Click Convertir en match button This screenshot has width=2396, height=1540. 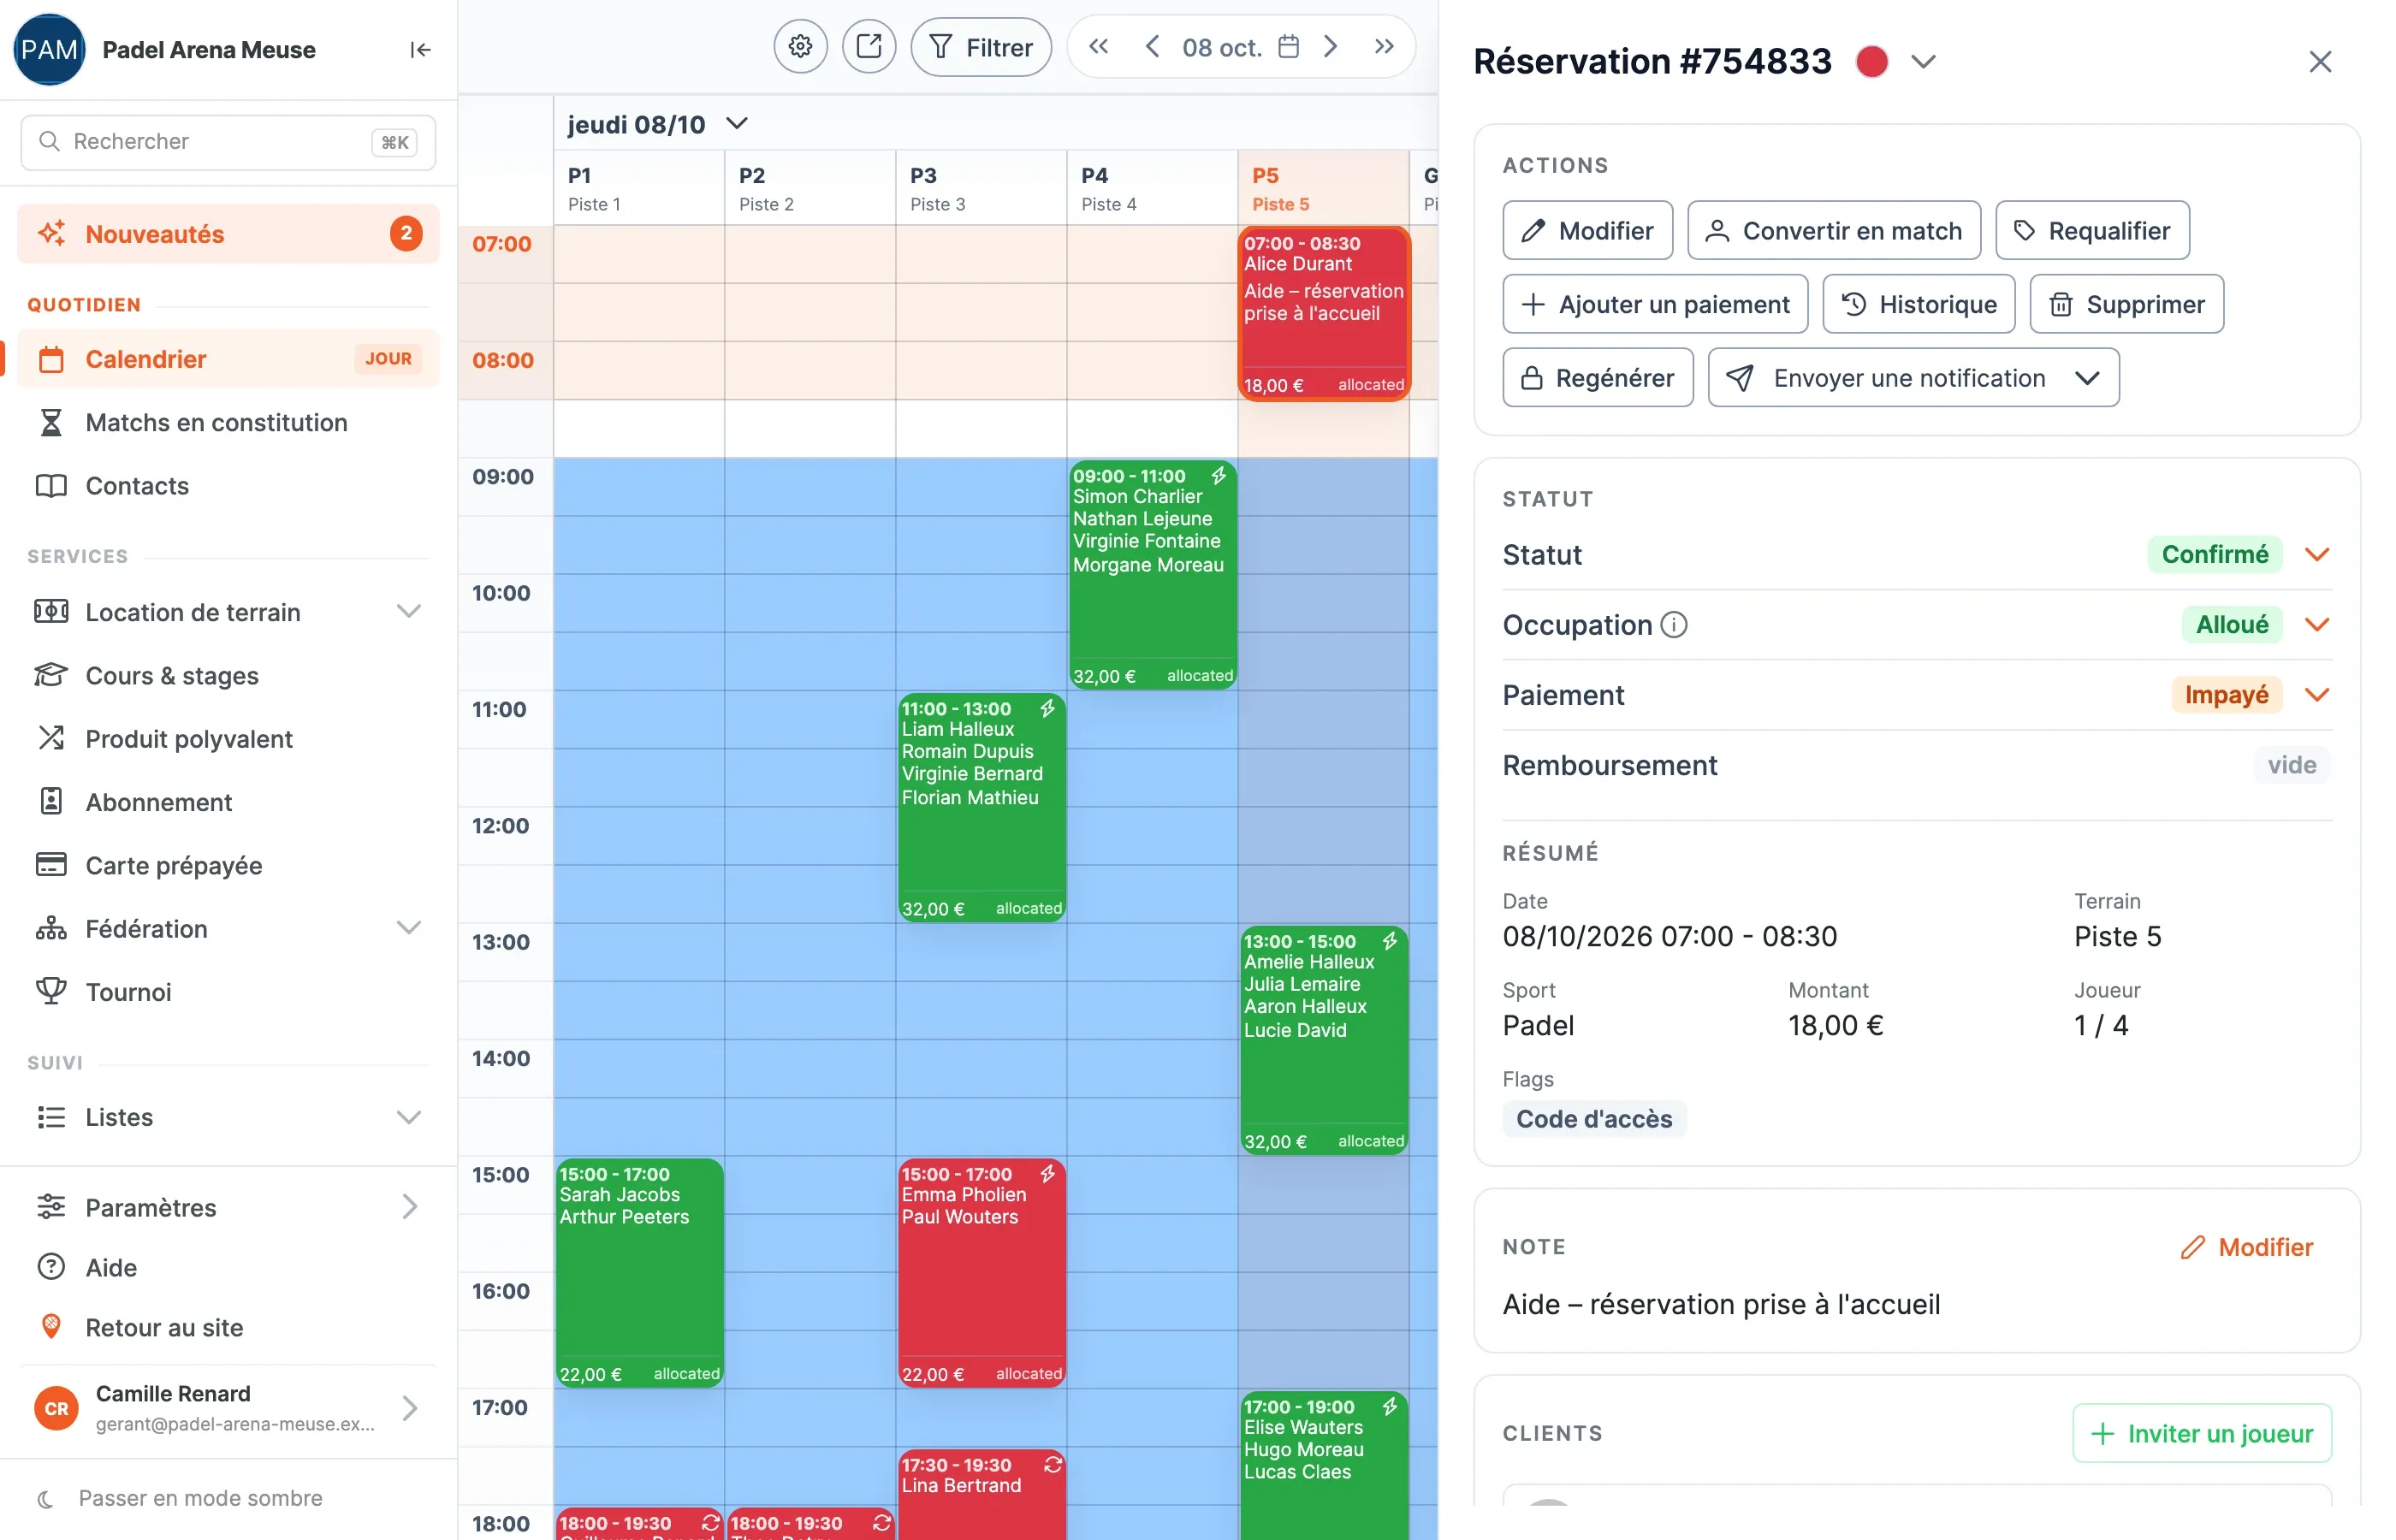point(1833,231)
